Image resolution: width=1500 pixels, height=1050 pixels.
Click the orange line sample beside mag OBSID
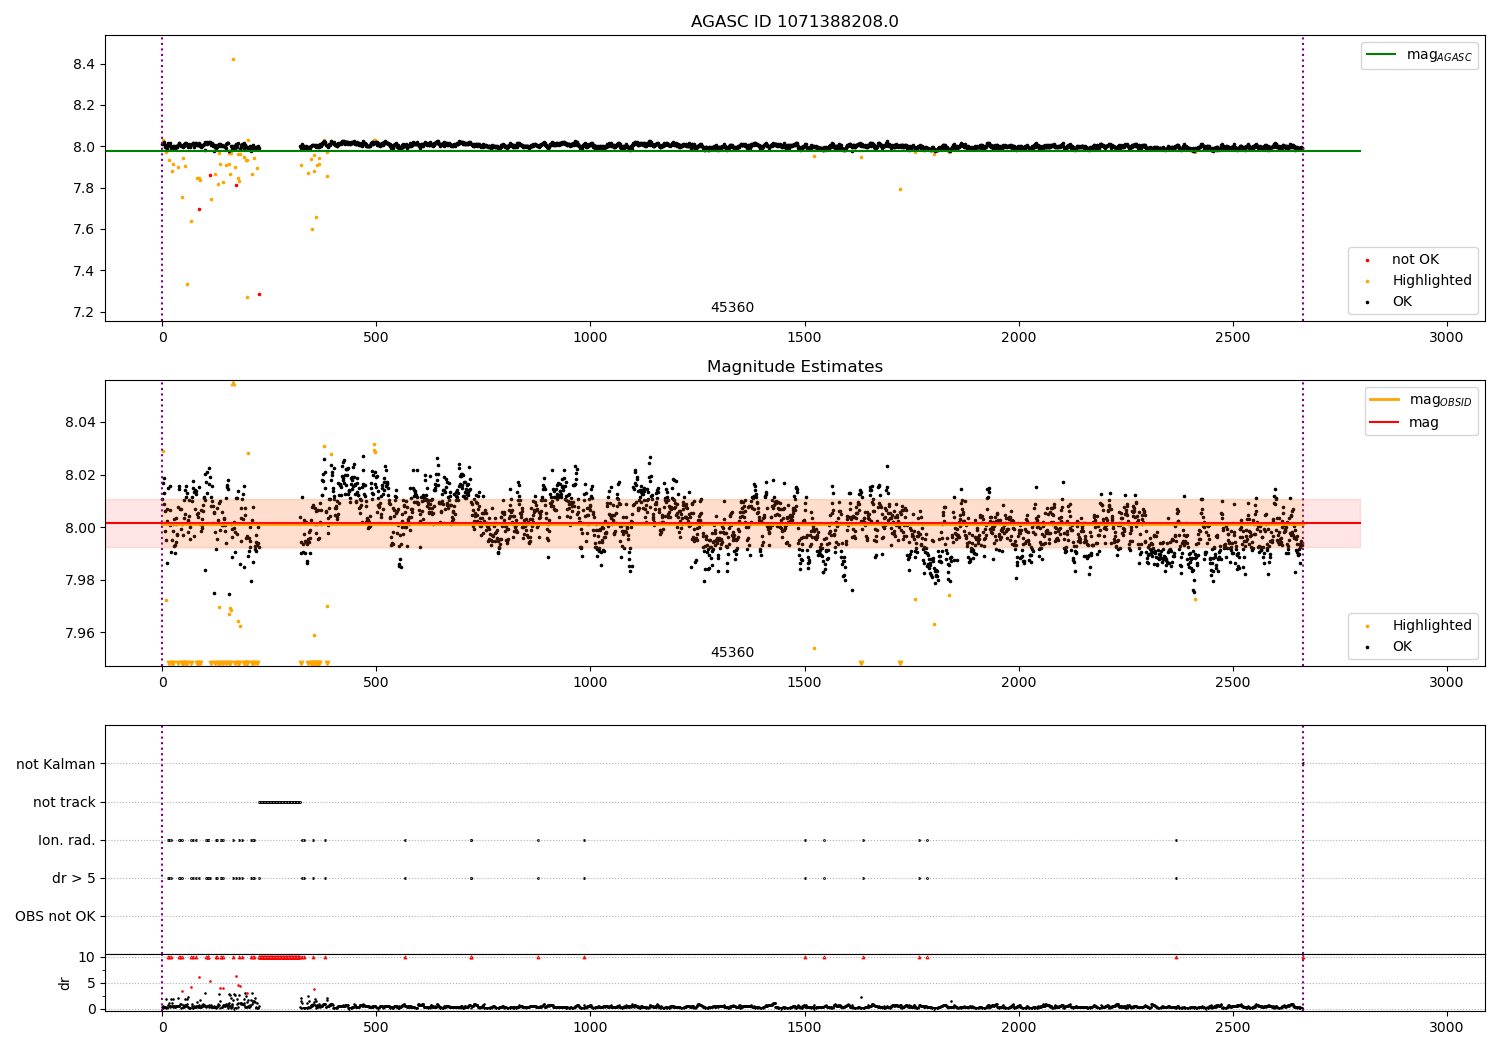1385,400
